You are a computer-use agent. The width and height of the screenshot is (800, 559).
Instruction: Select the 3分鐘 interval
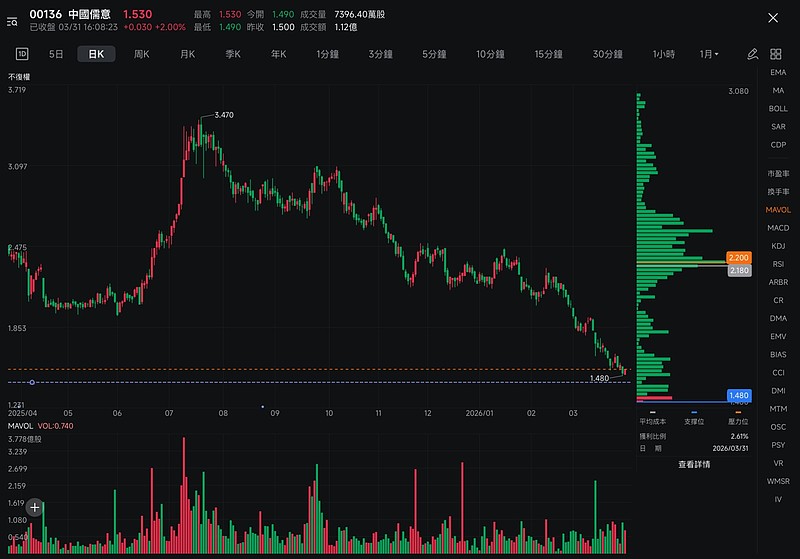coord(381,54)
